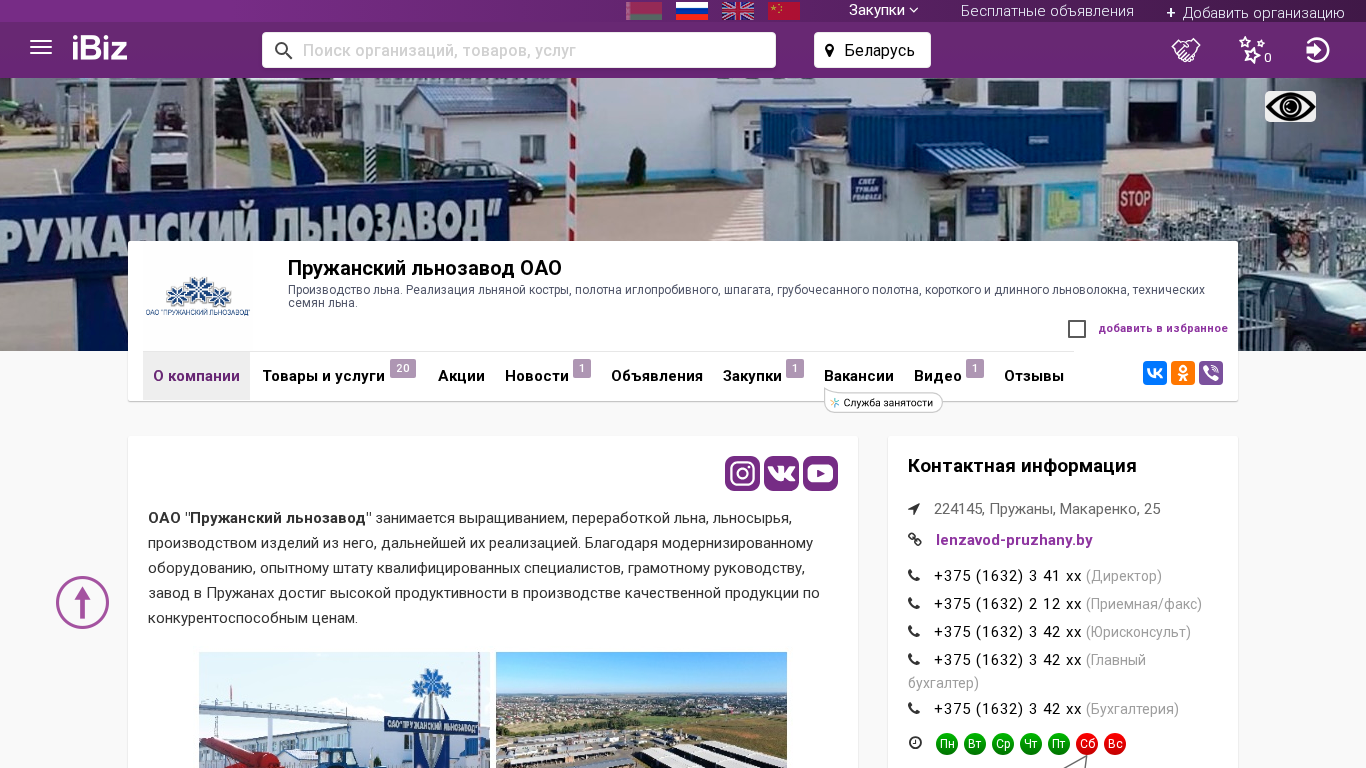
Task: Click the red Вс day-off indicator
Action: click(1115, 744)
